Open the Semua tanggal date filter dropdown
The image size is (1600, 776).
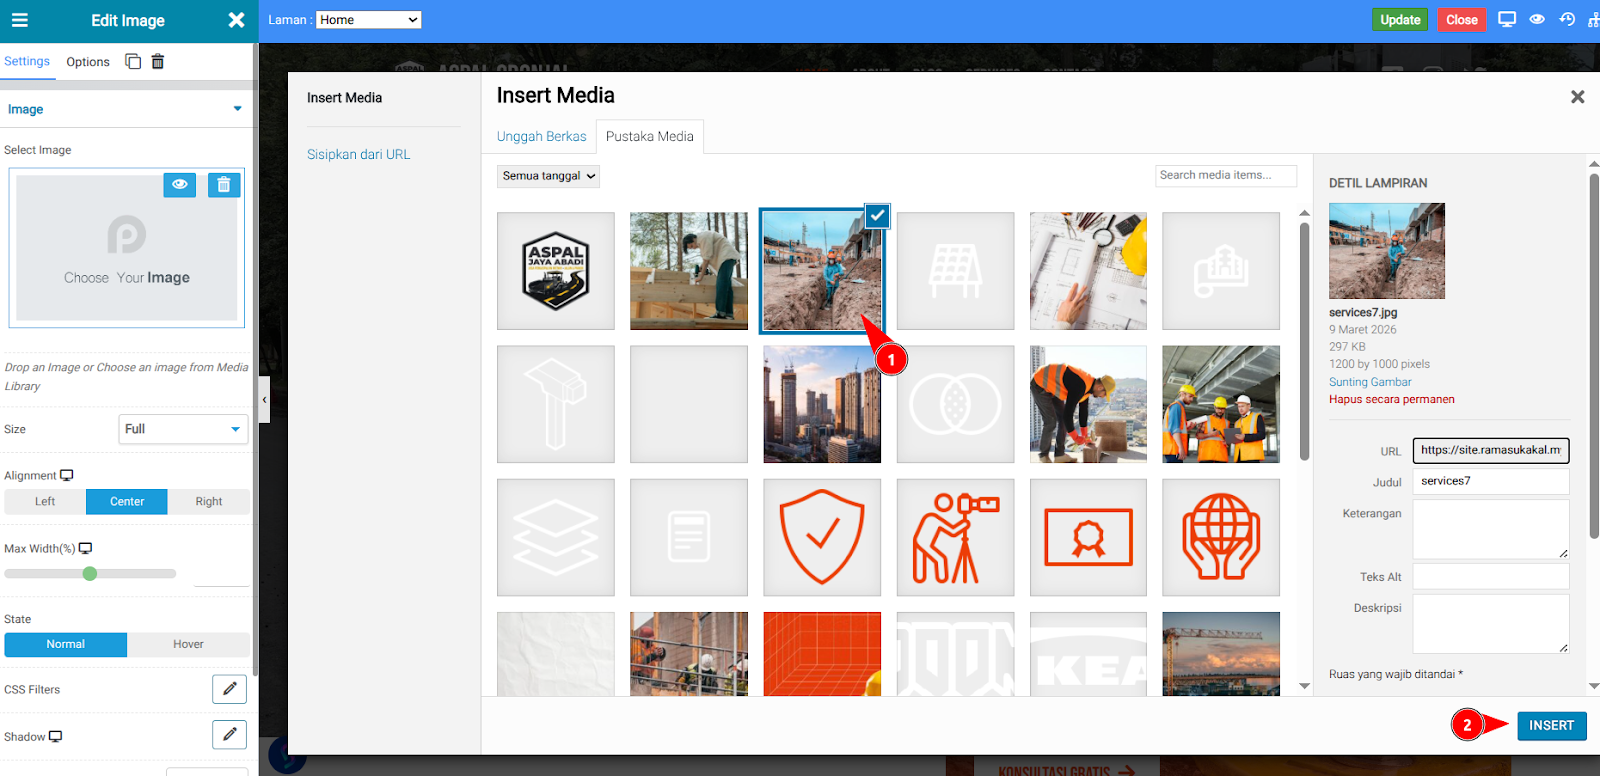(548, 176)
